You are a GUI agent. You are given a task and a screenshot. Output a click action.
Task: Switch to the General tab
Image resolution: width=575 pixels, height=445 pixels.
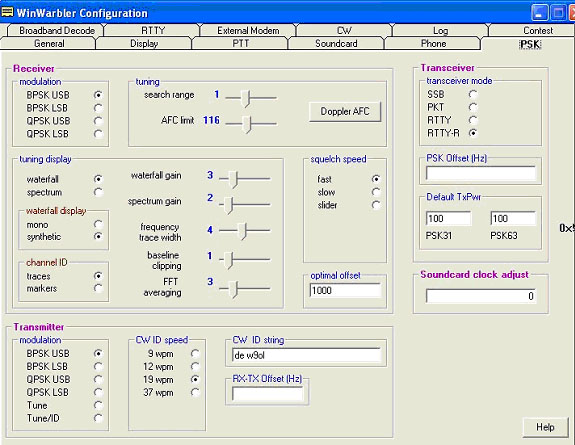(49, 43)
